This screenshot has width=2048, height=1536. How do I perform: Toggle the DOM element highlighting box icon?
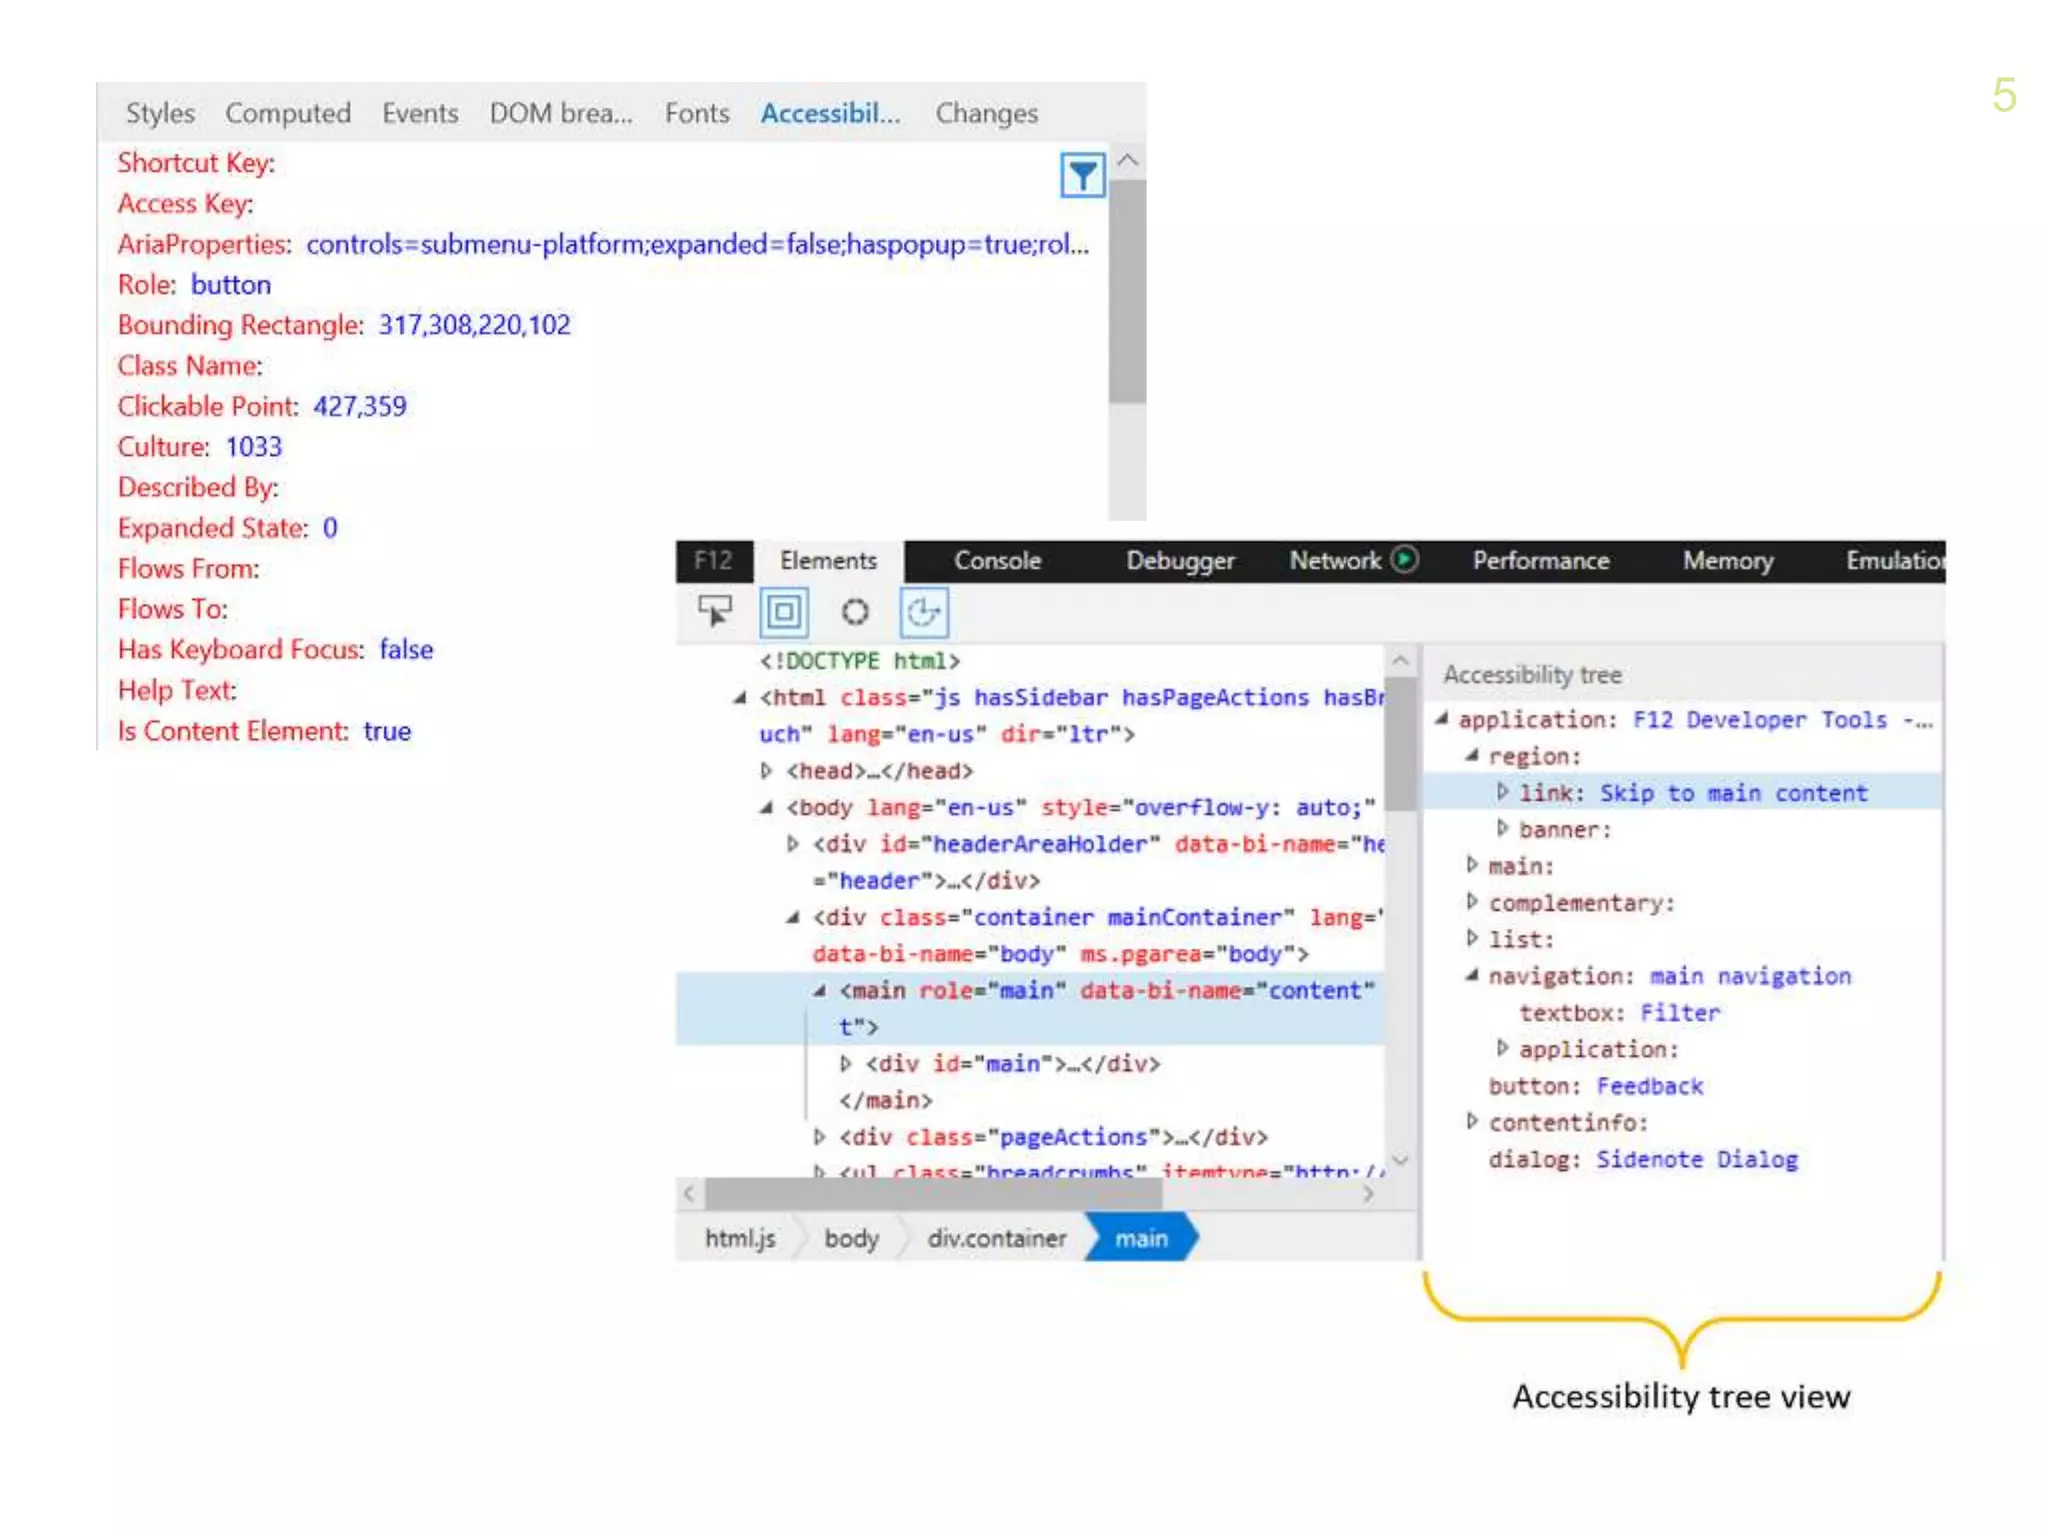pyautogui.click(x=784, y=611)
